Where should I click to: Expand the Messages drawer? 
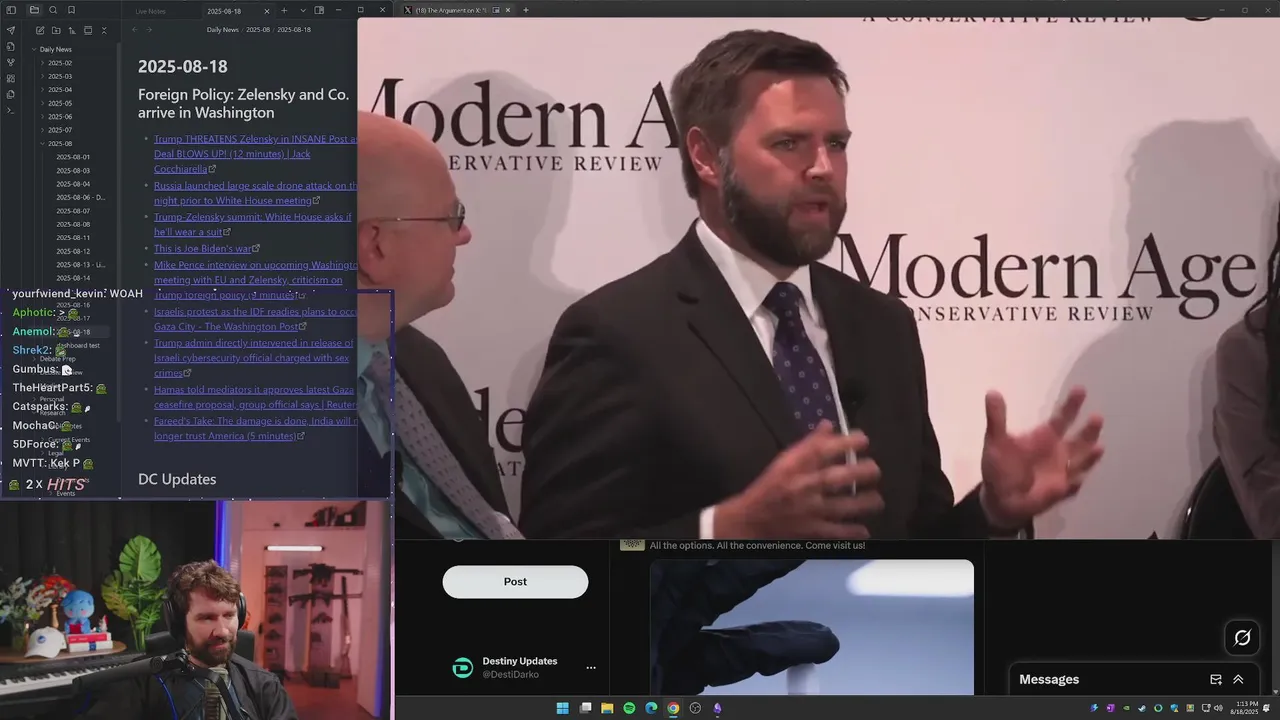click(1238, 679)
